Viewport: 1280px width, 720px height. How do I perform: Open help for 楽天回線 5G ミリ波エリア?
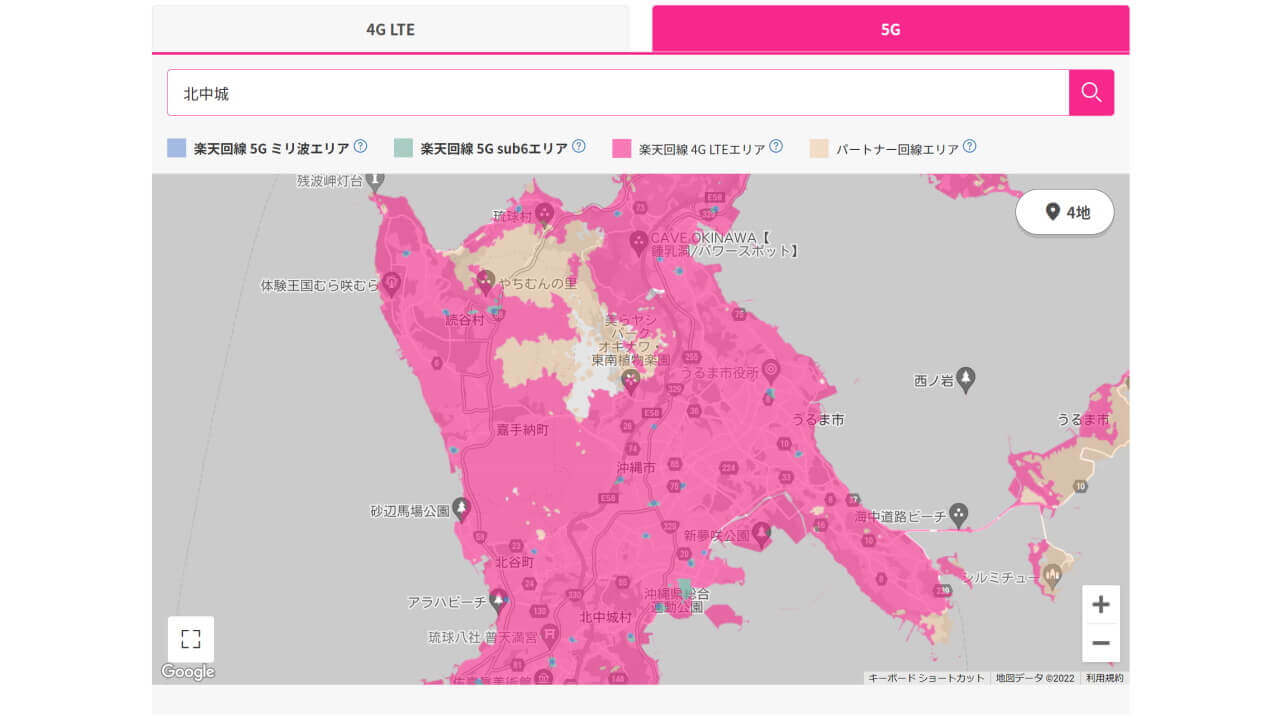359,145
